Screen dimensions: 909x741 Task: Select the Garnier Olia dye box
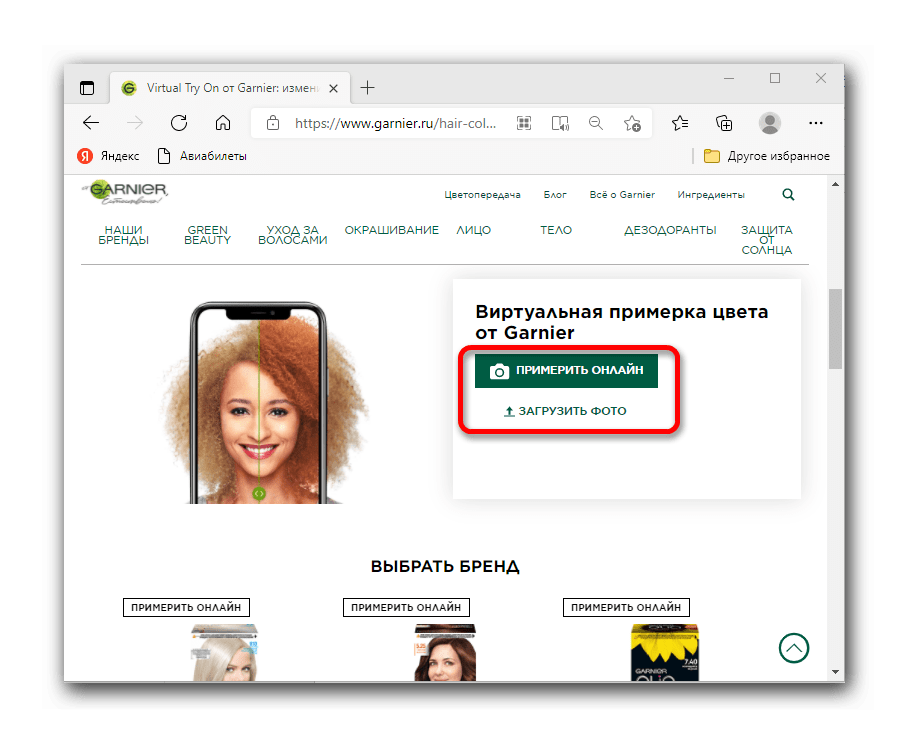tap(665, 652)
